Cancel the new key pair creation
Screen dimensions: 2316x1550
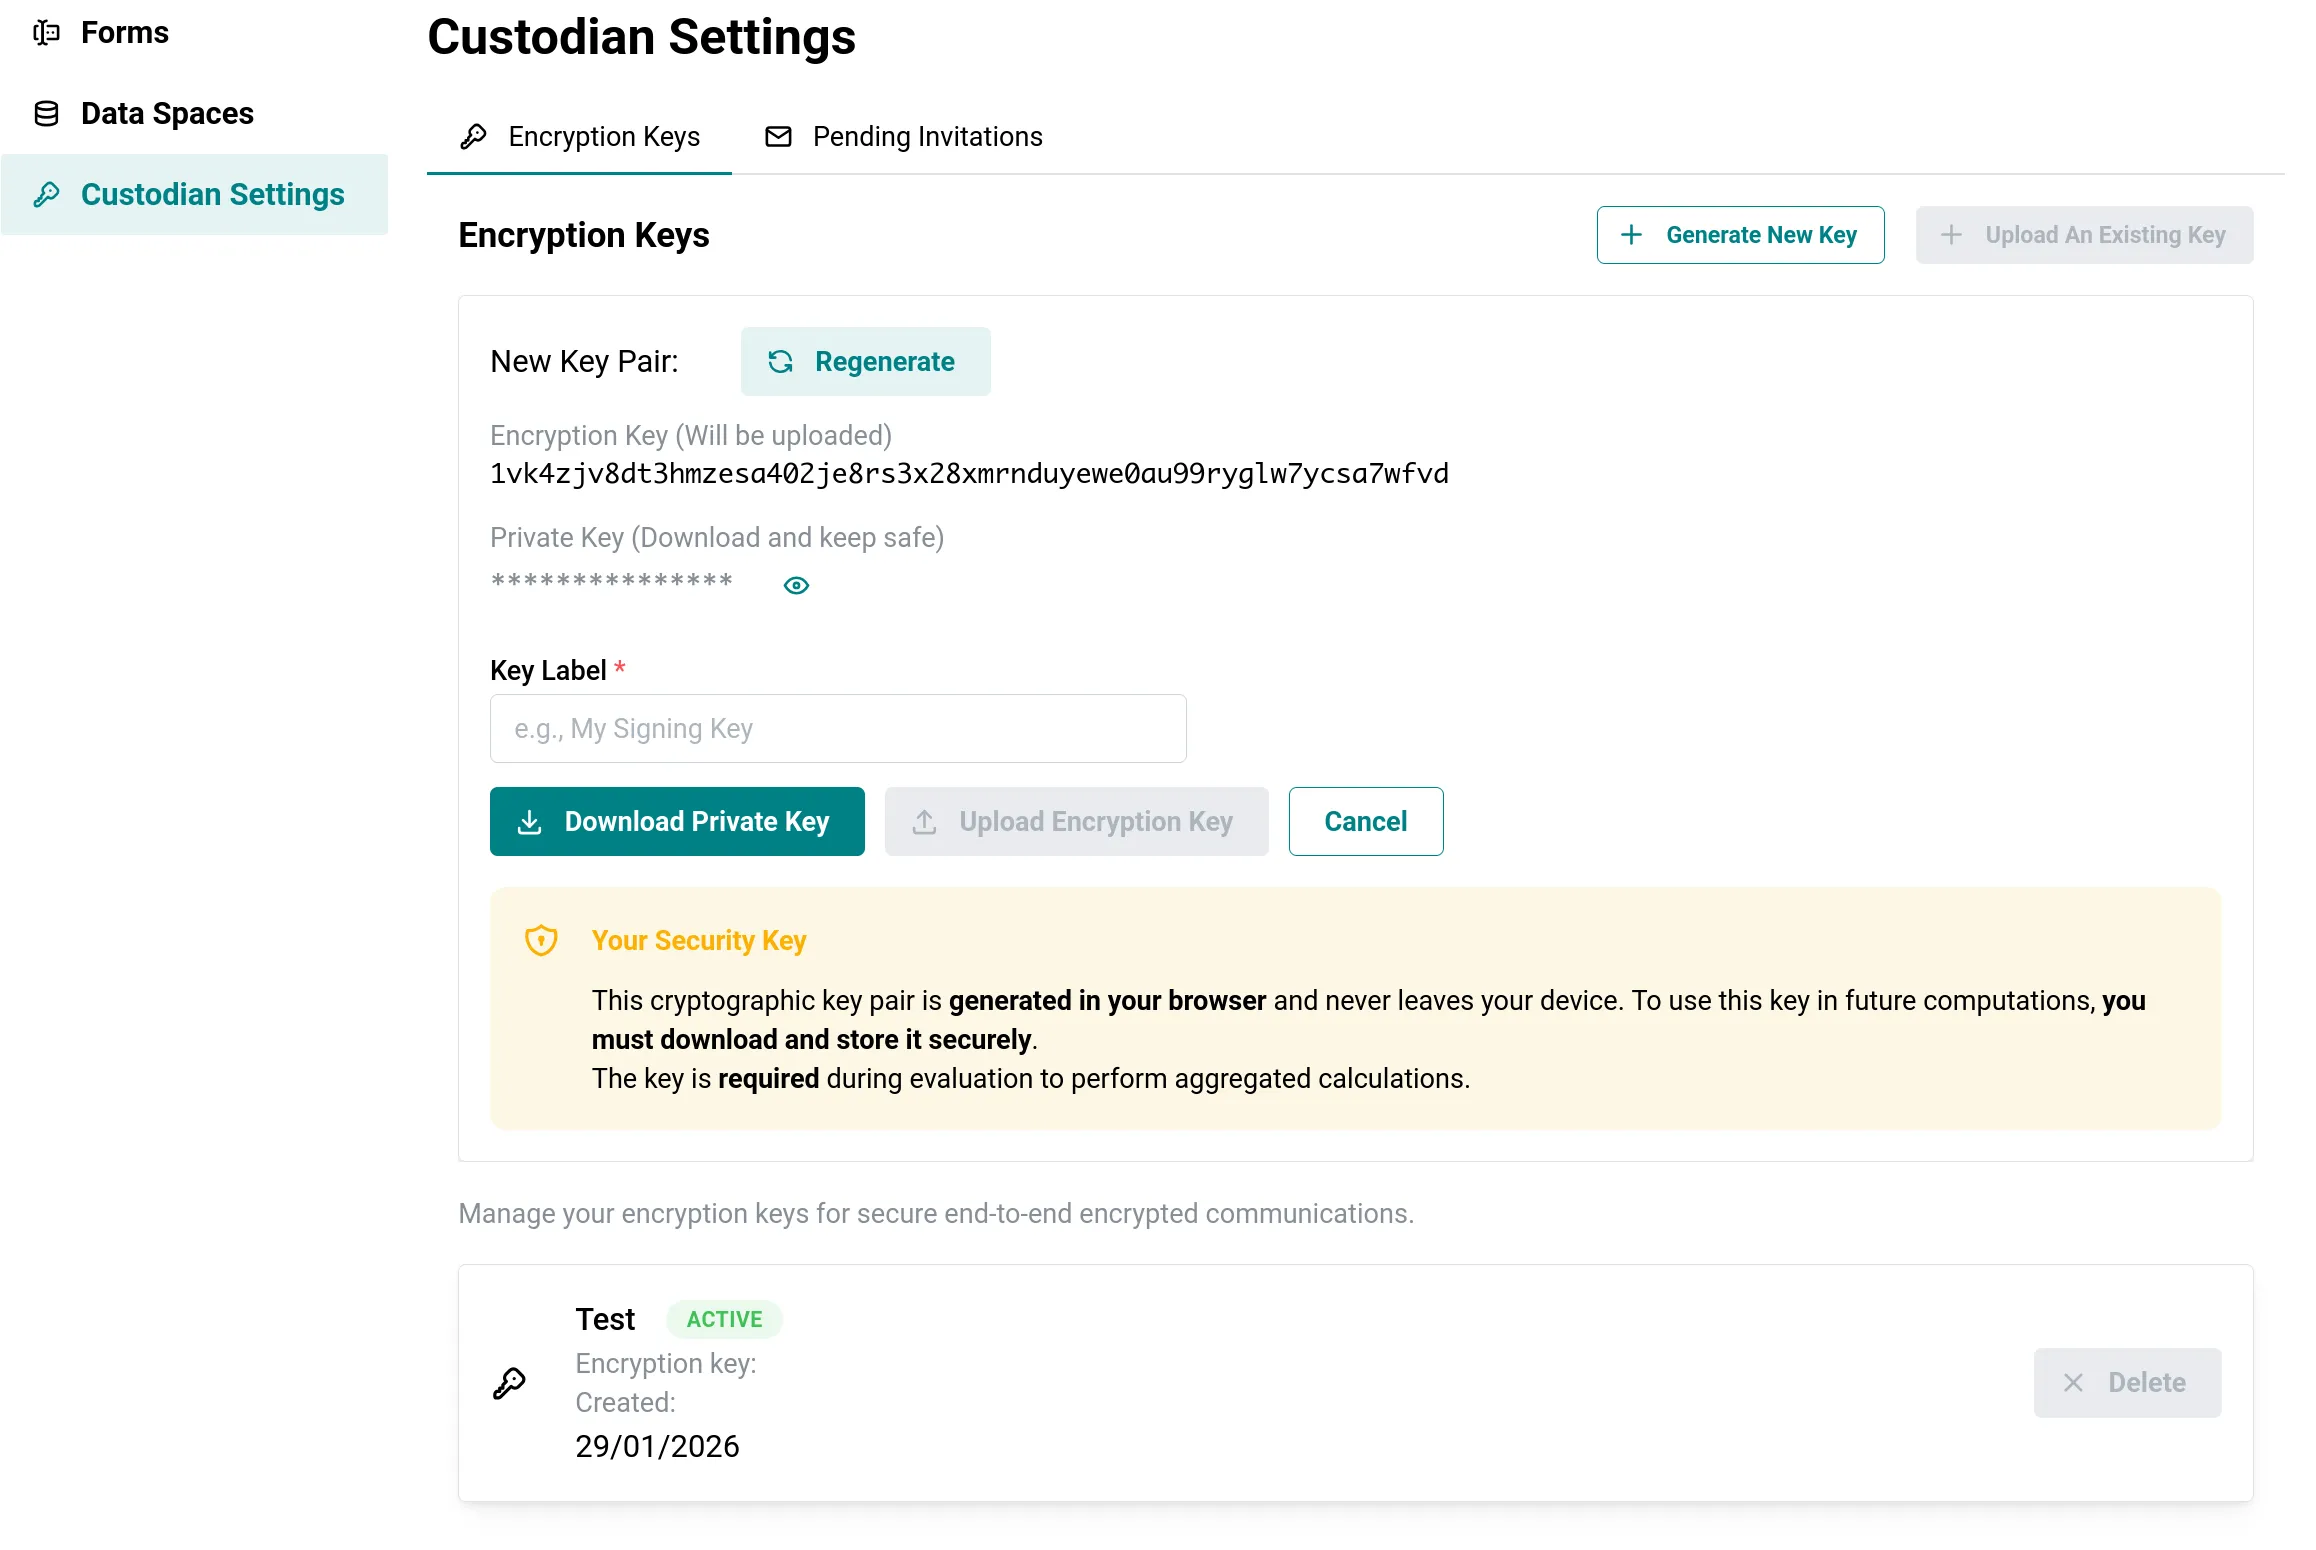(1365, 822)
